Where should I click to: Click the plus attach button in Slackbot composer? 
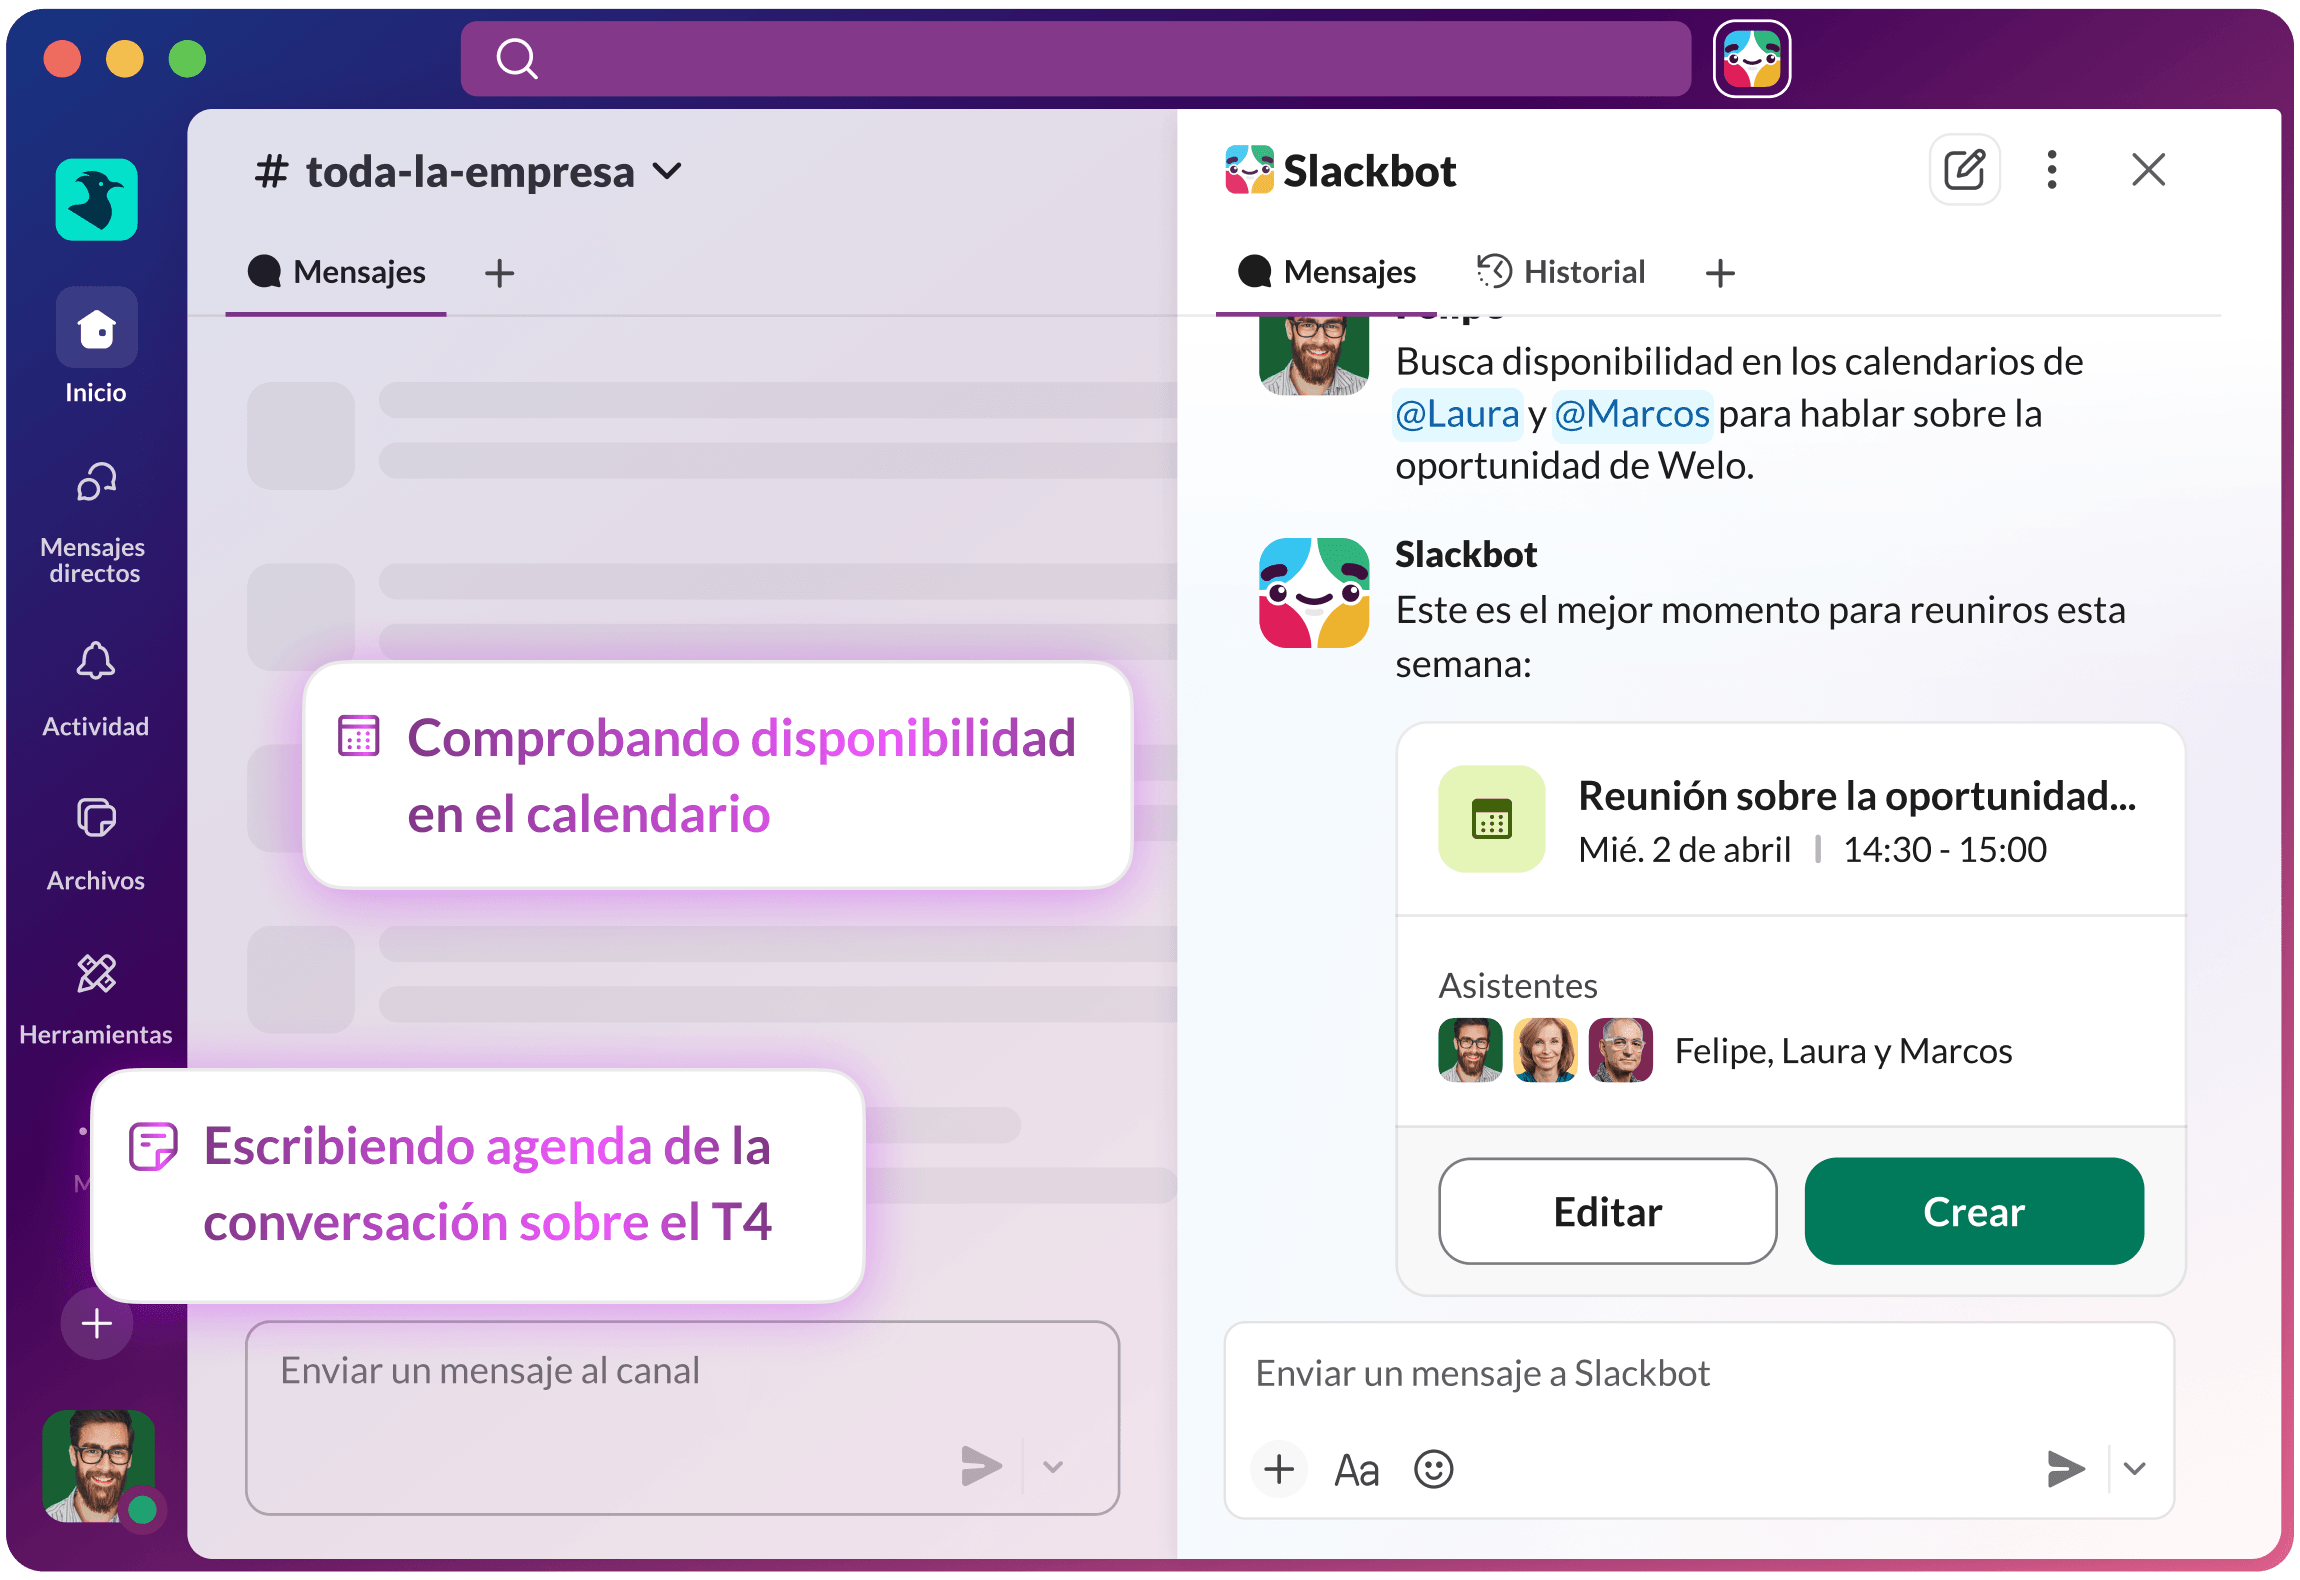click(1279, 1469)
